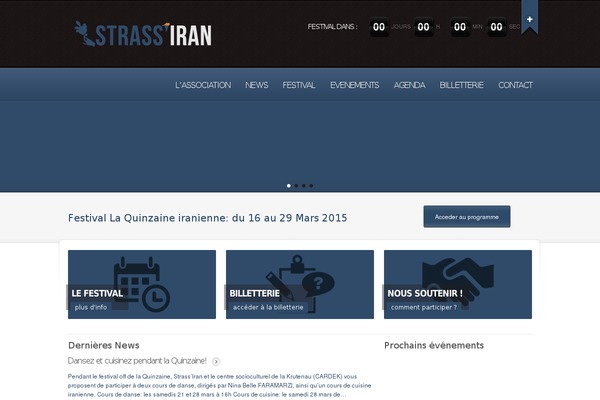Click the 'FESTIVAL DANS :' label
600x400 pixels.
point(333,26)
